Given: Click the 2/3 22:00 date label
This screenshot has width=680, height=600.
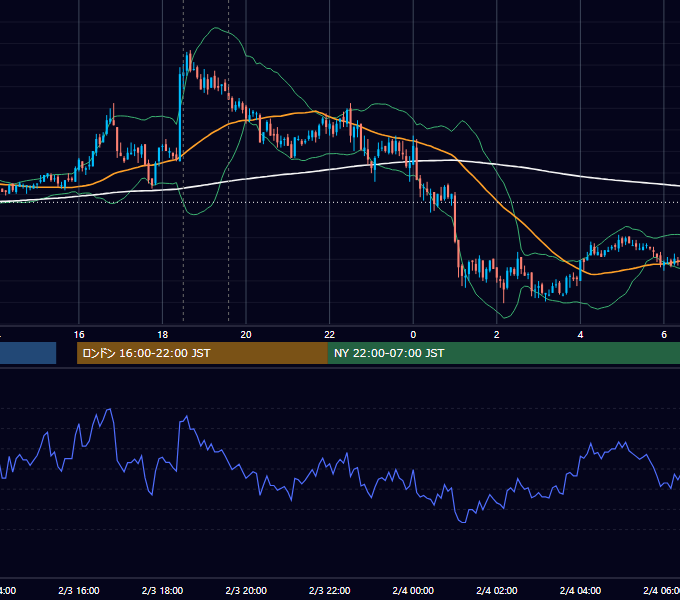Looking at the screenshot, I should point(330,590).
